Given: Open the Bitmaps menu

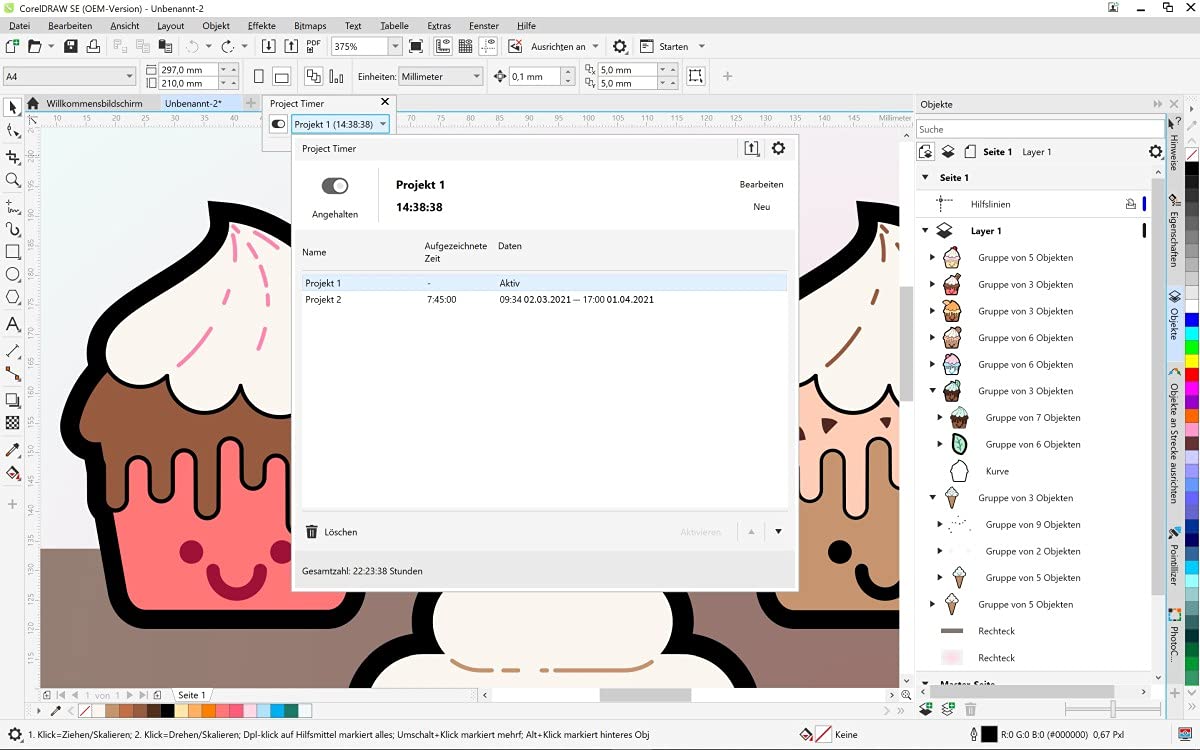Looking at the screenshot, I should [x=310, y=26].
